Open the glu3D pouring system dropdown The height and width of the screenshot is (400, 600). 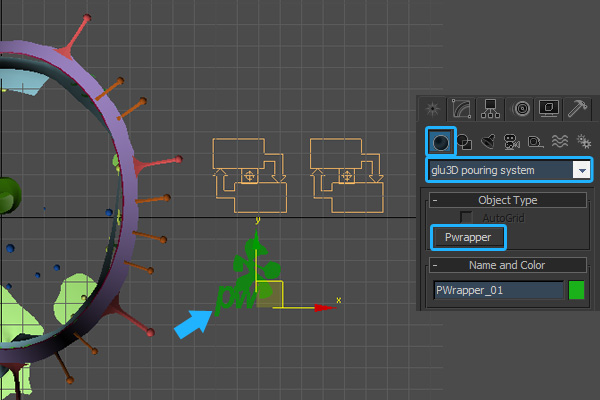[x=580, y=170]
